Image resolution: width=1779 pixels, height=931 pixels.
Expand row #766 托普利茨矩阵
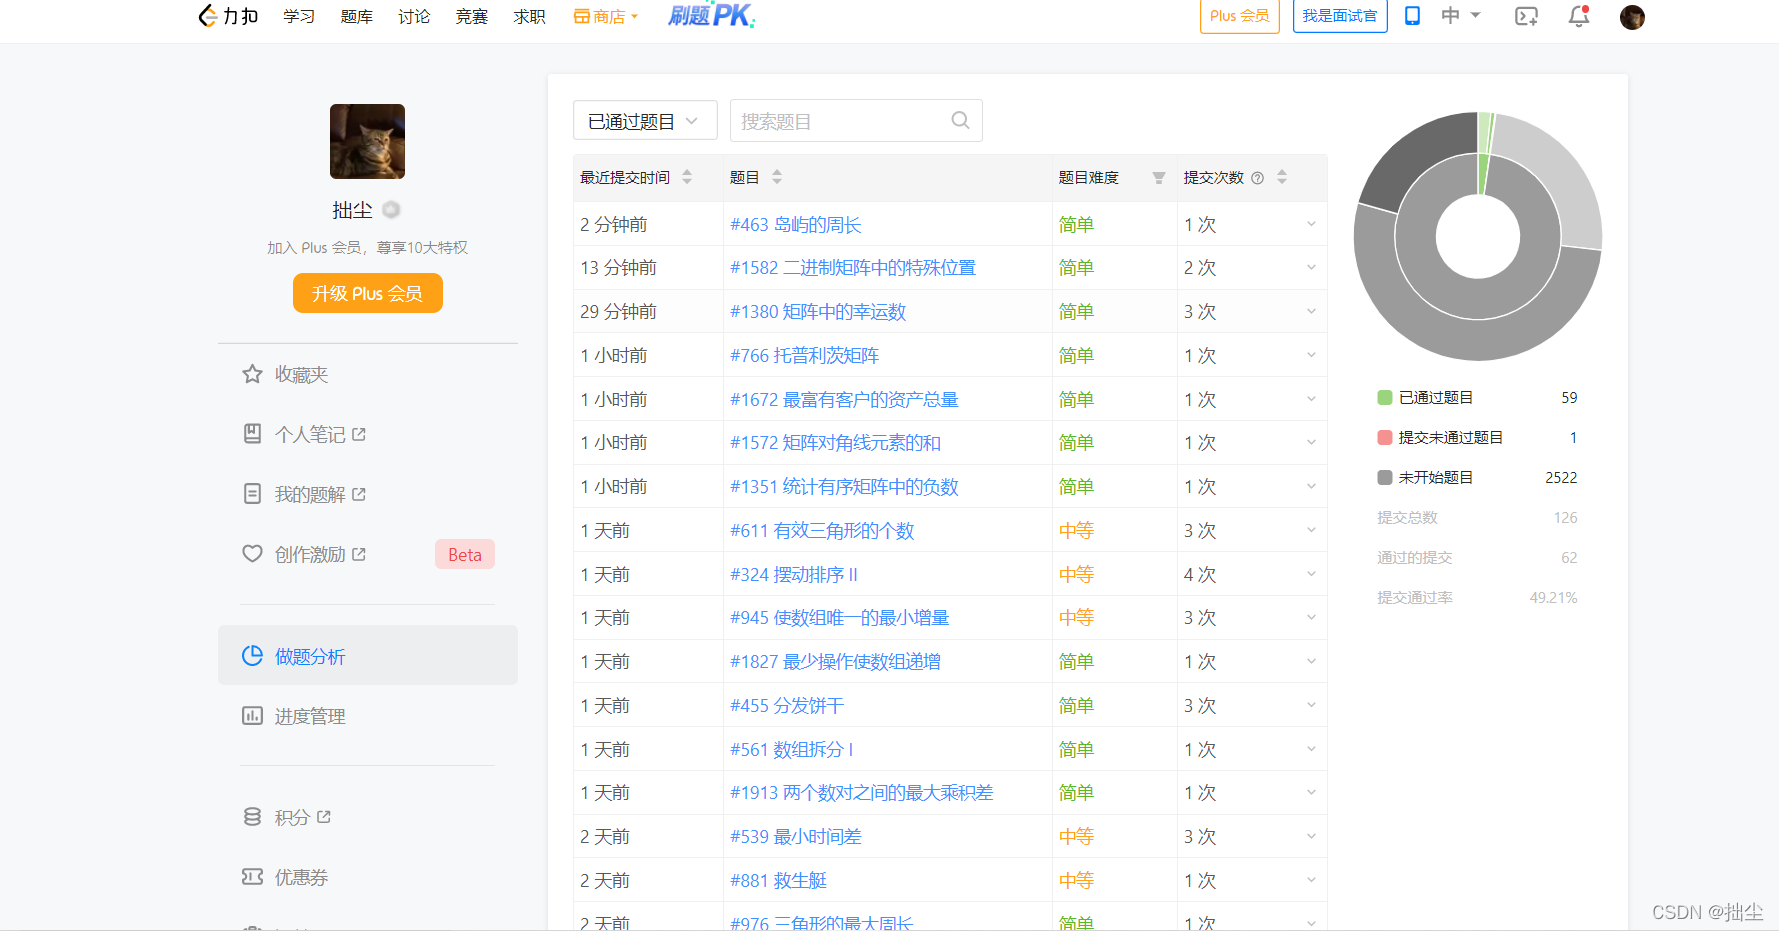[x=1311, y=355]
